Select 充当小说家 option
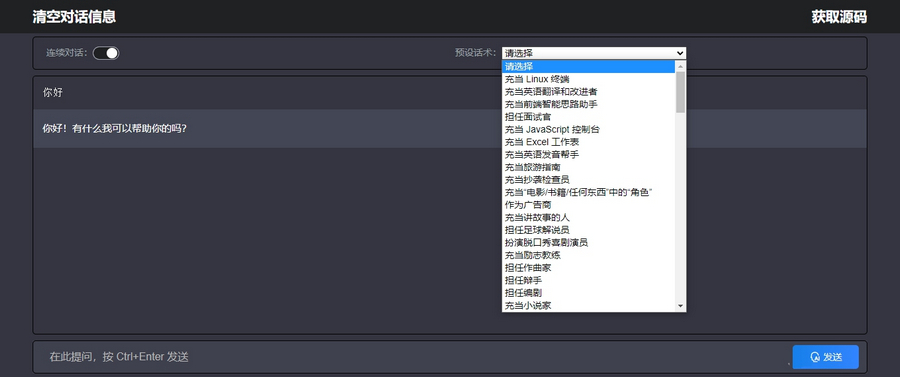The image size is (900, 377). pos(588,306)
